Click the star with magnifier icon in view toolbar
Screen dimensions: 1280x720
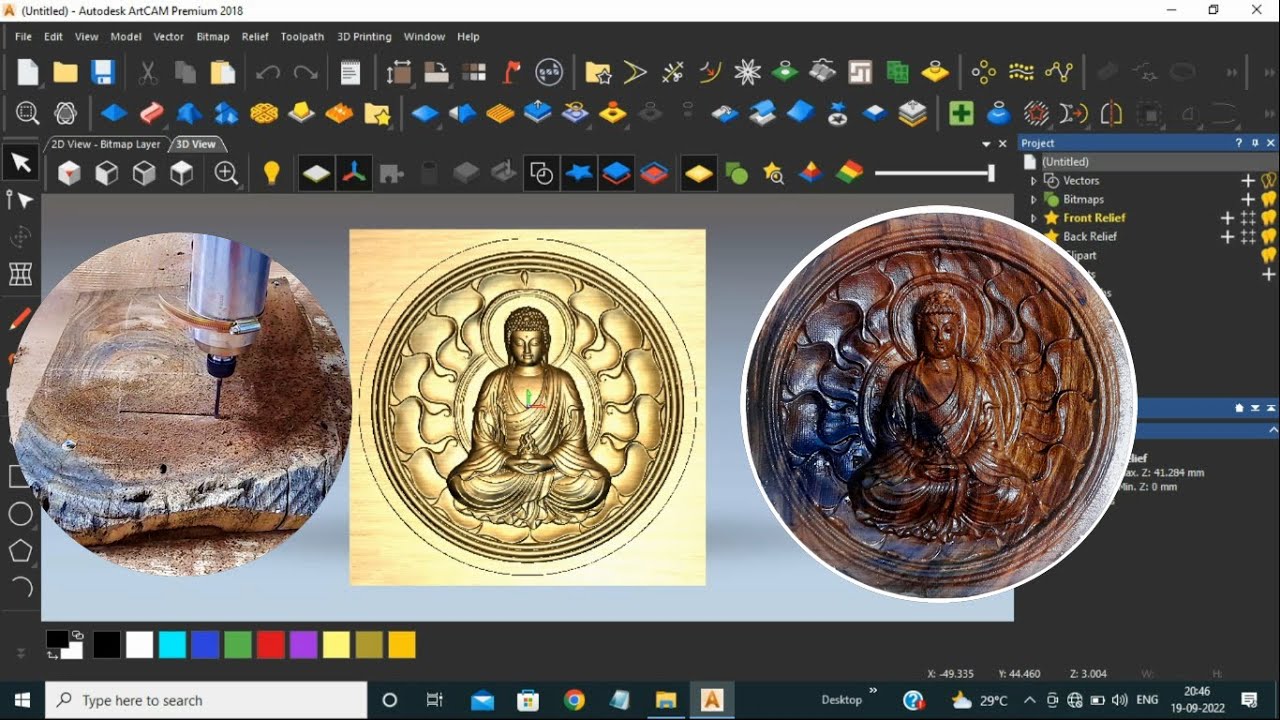[773, 173]
